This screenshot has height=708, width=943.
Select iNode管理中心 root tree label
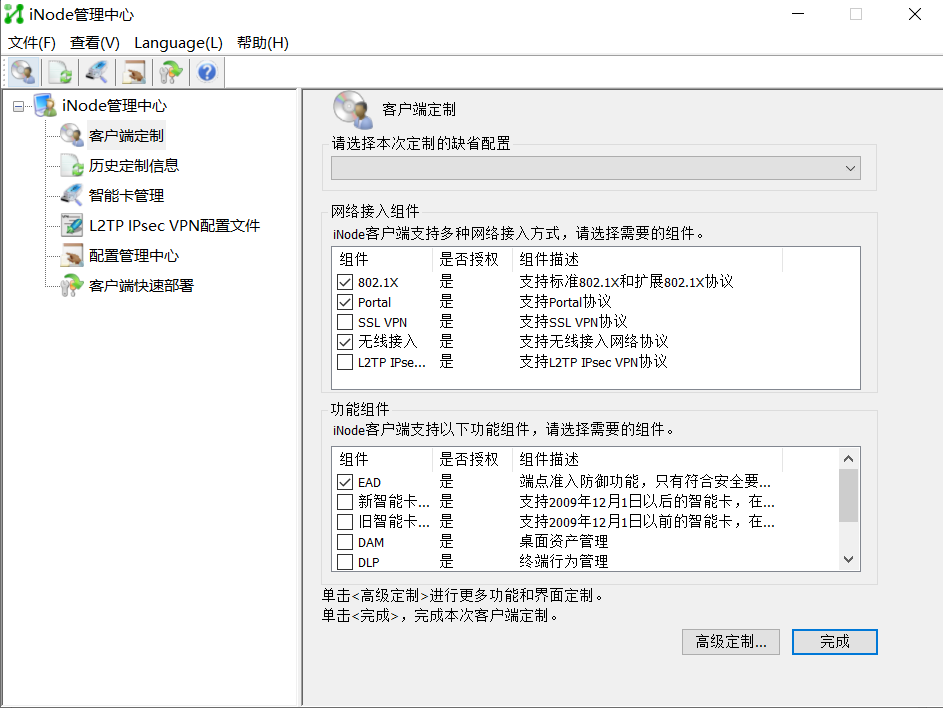click(x=114, y=106)
